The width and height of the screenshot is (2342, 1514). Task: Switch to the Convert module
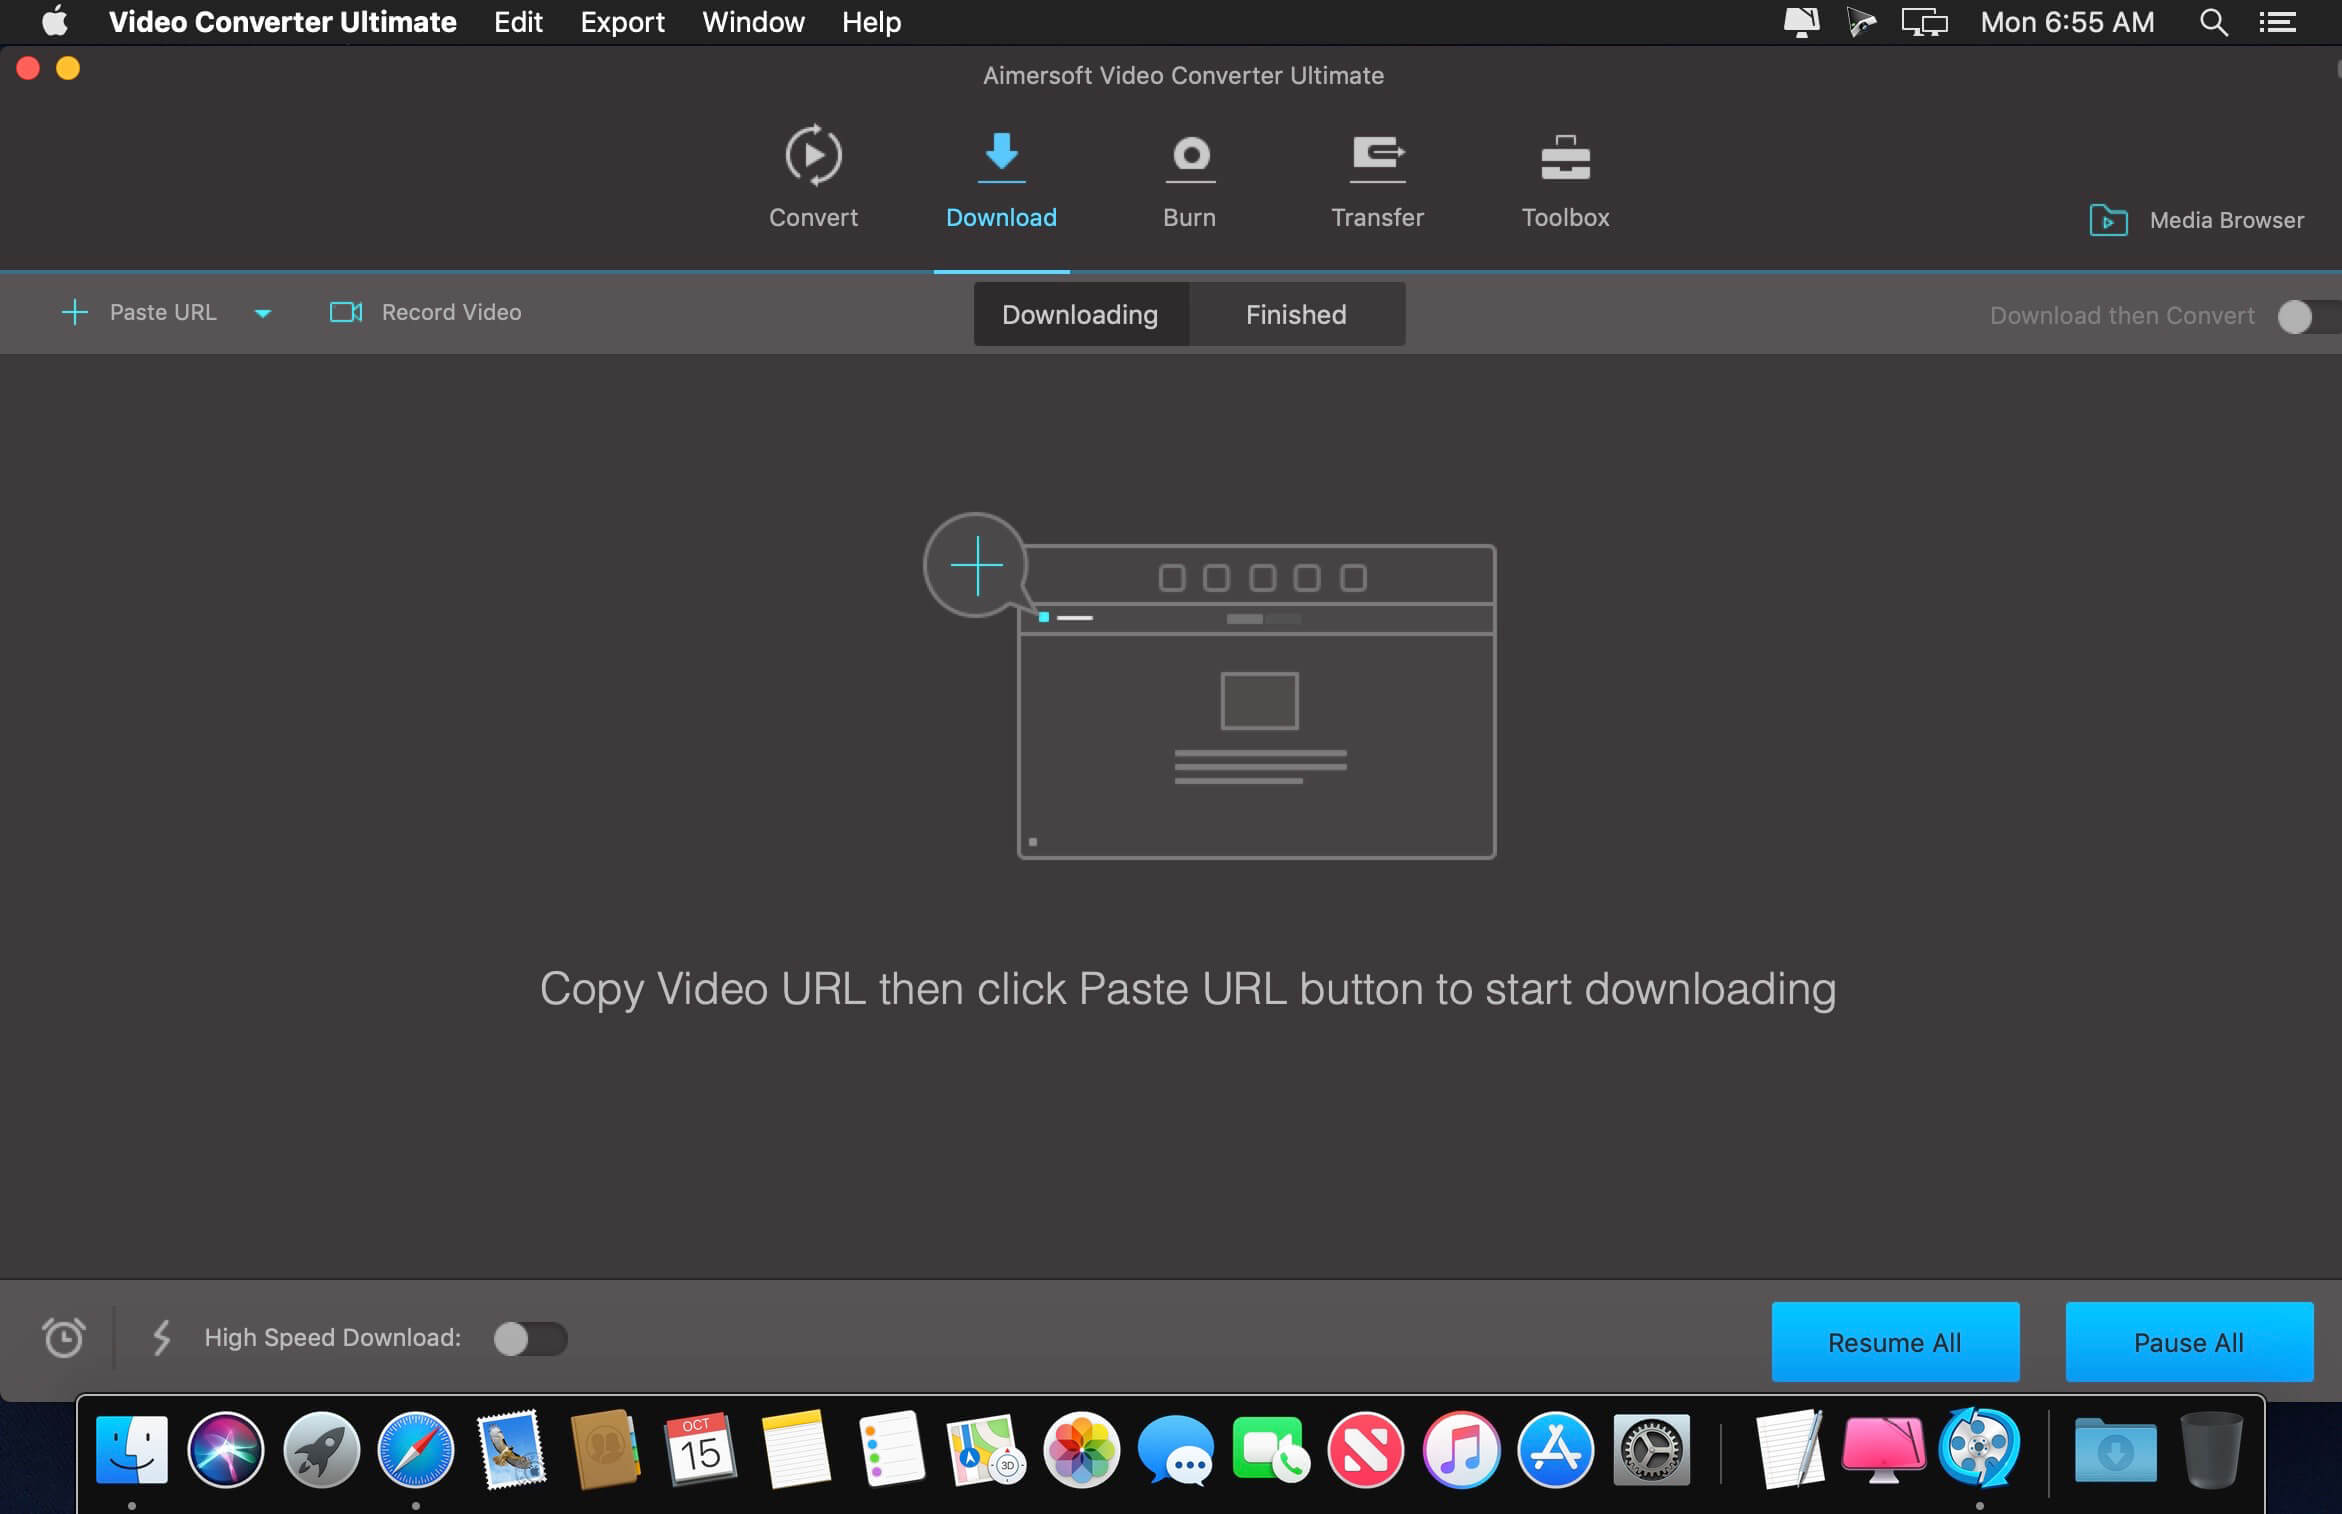(x=813, y=175)
